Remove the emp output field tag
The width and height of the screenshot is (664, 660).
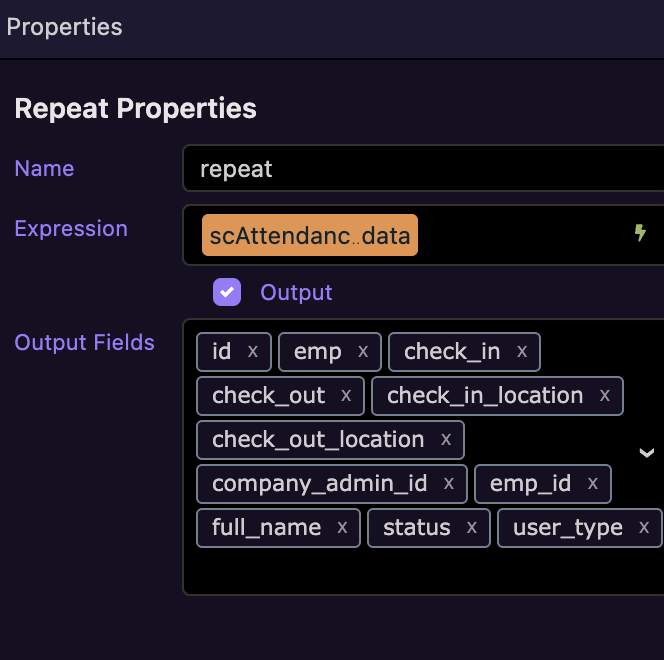[x=363, y=352]
